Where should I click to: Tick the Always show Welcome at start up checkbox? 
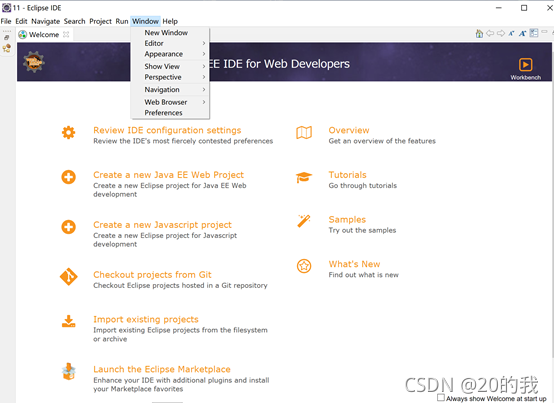point(441,397)
